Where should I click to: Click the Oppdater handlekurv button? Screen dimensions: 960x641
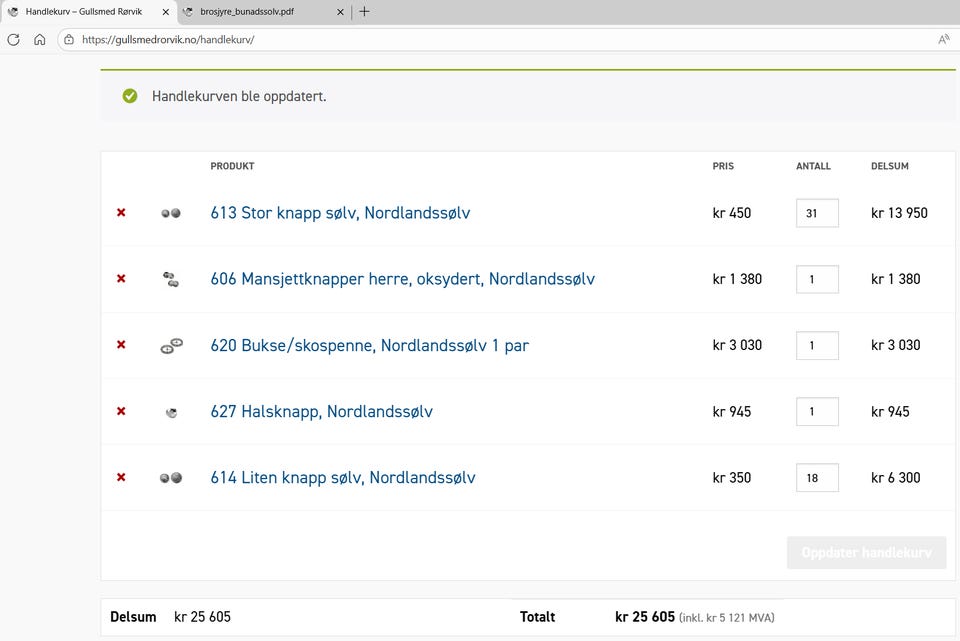(866, 552)
